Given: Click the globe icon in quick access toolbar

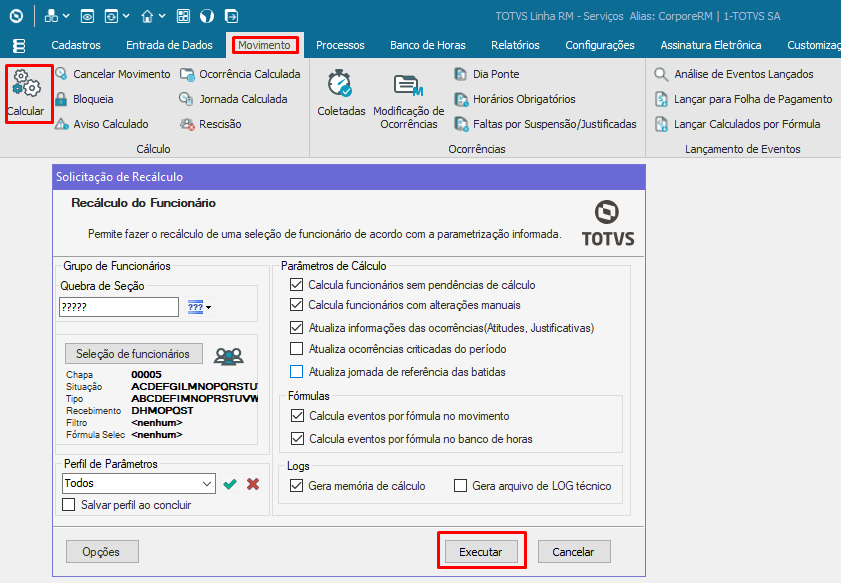Looking at the screenshot, I should tap(207, 16).
